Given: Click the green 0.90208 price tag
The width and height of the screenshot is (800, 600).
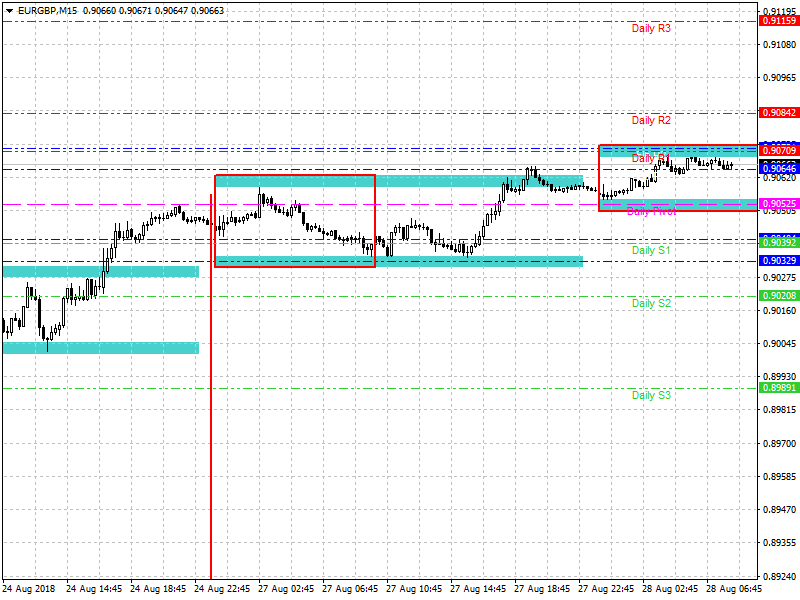Looking at the screenshot, I should click(778, 296).
